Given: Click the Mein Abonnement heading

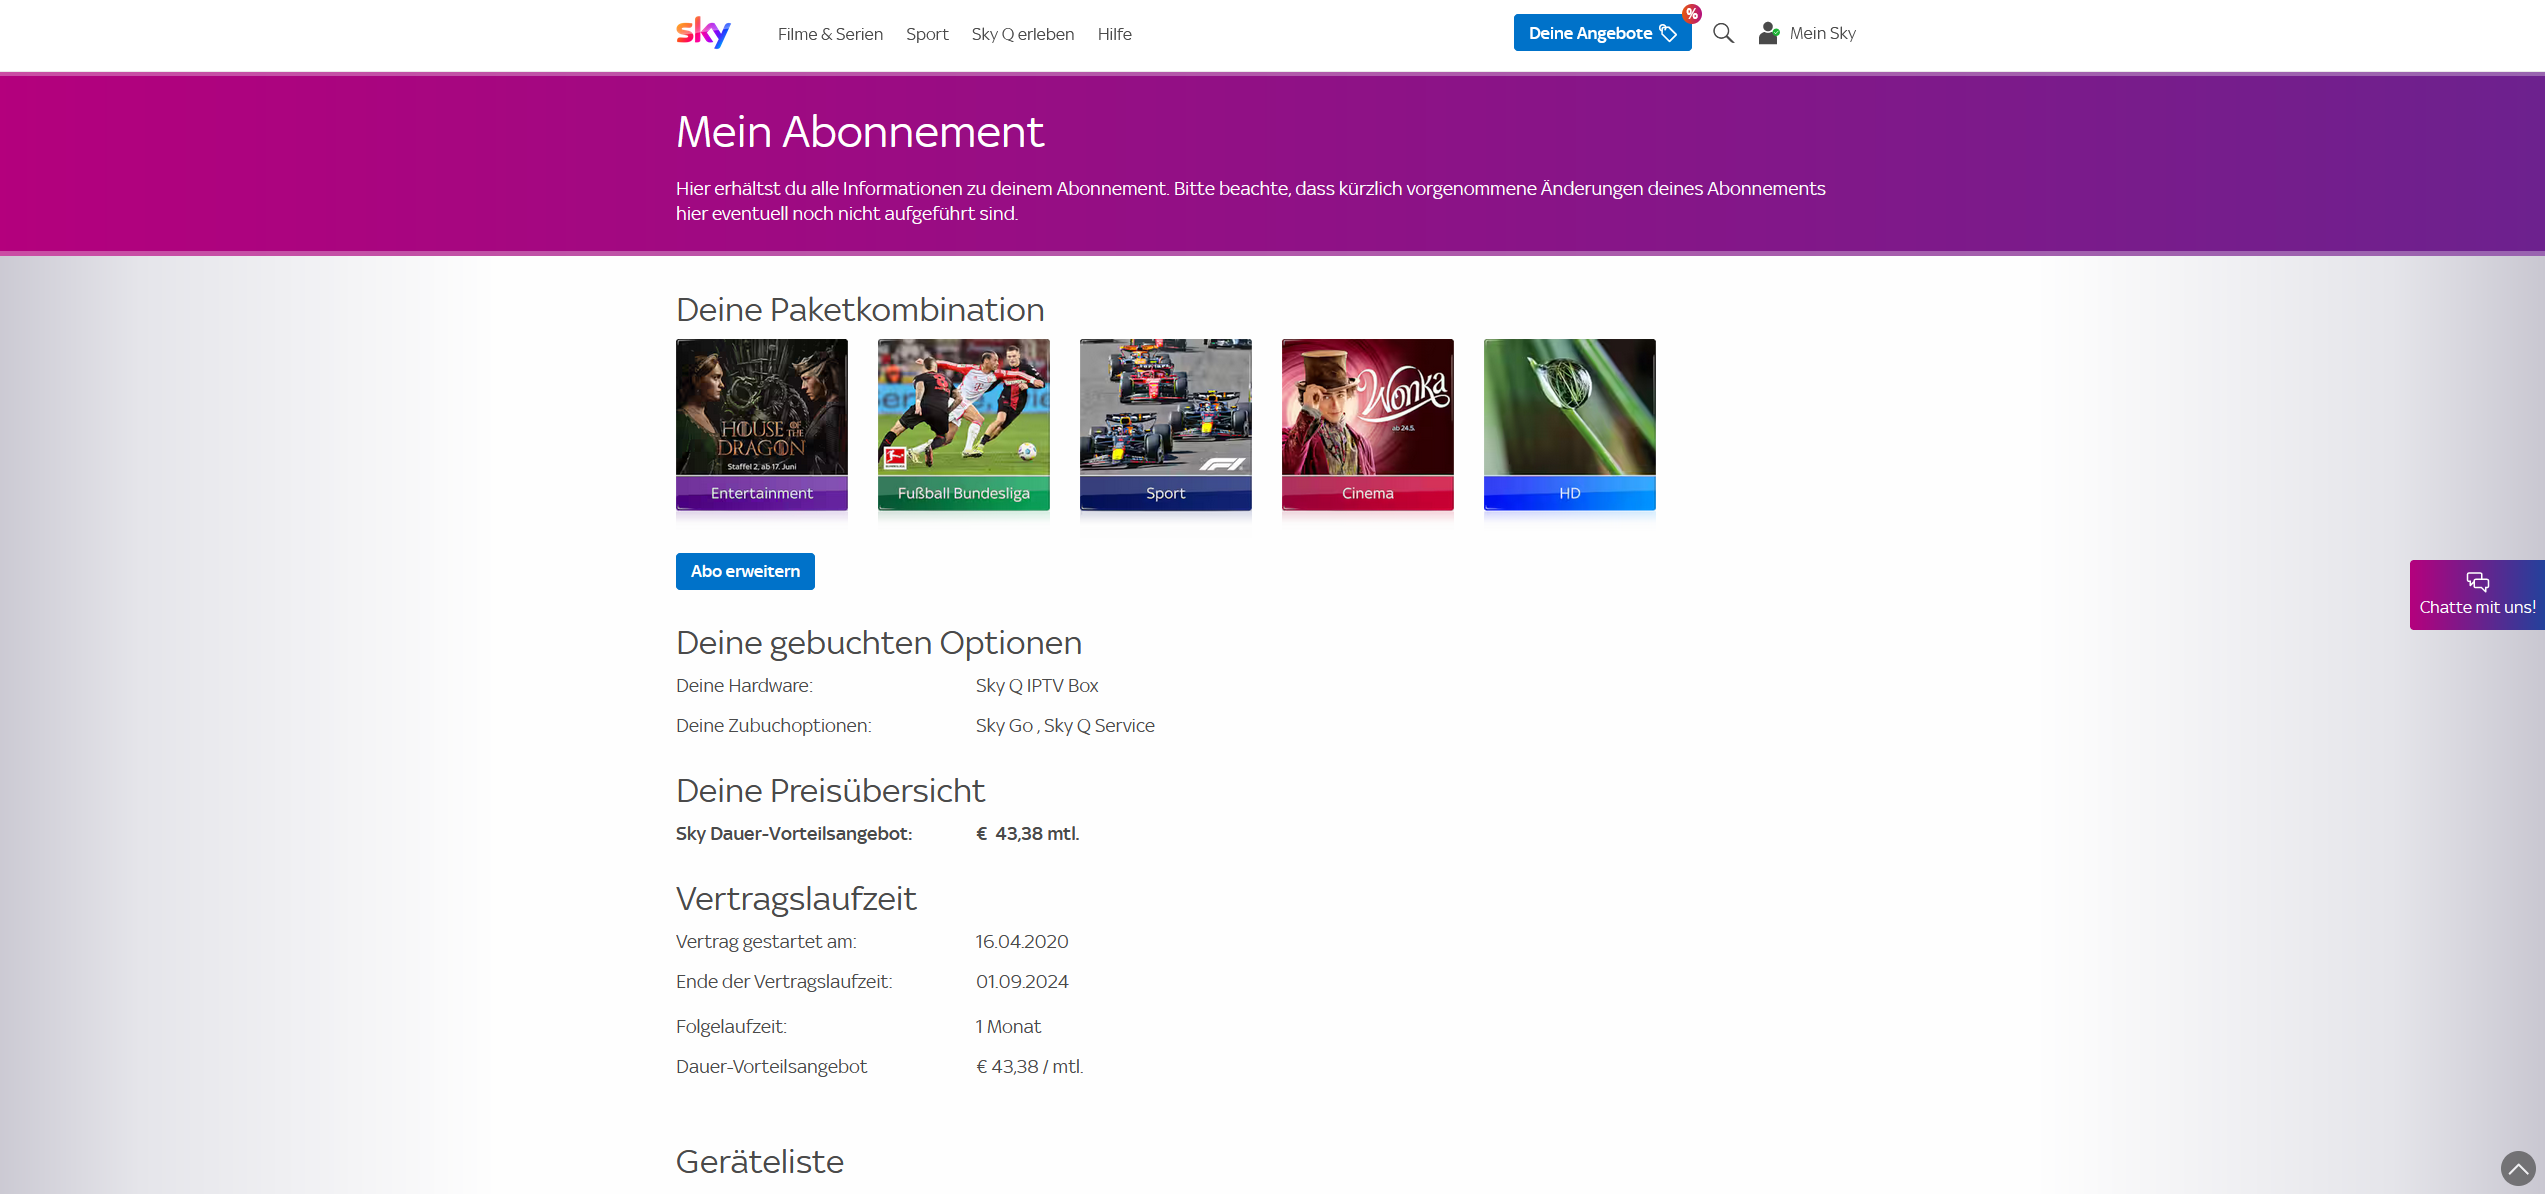Looking at the screenshot, I should pyautogui.click(x=860, y=132).
